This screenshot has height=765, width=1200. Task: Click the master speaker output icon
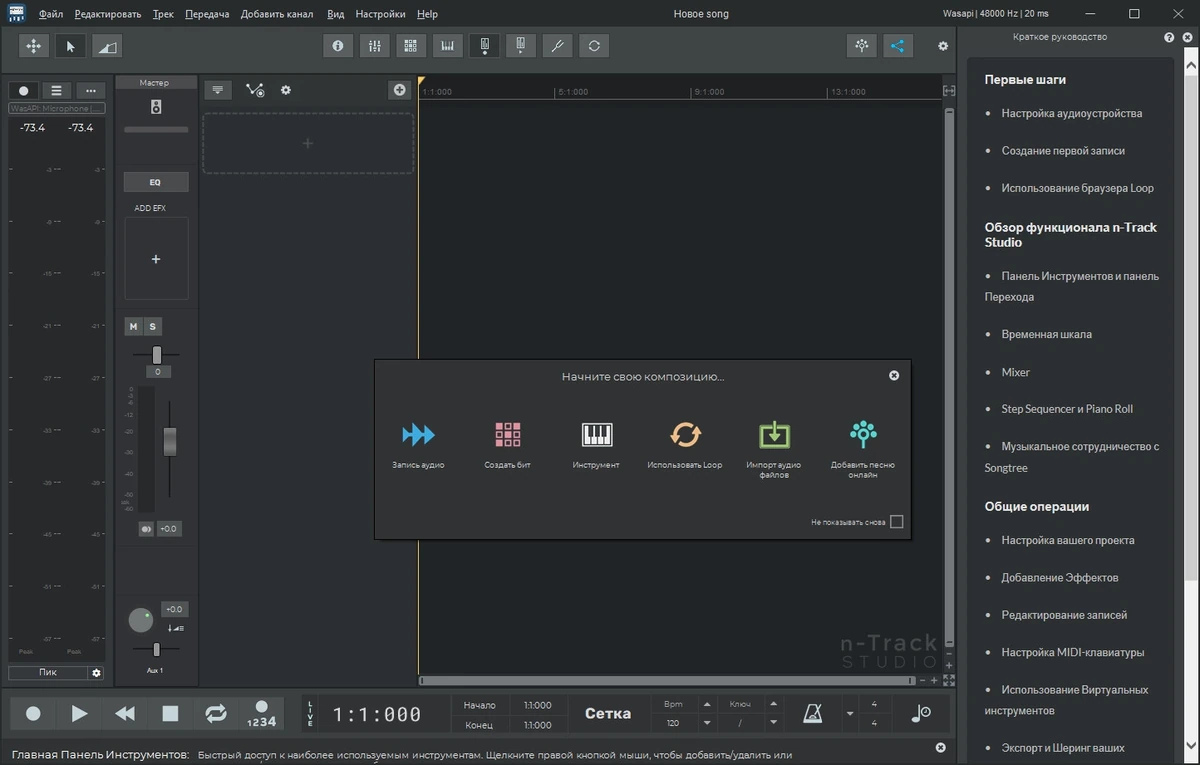pos(156,107)
